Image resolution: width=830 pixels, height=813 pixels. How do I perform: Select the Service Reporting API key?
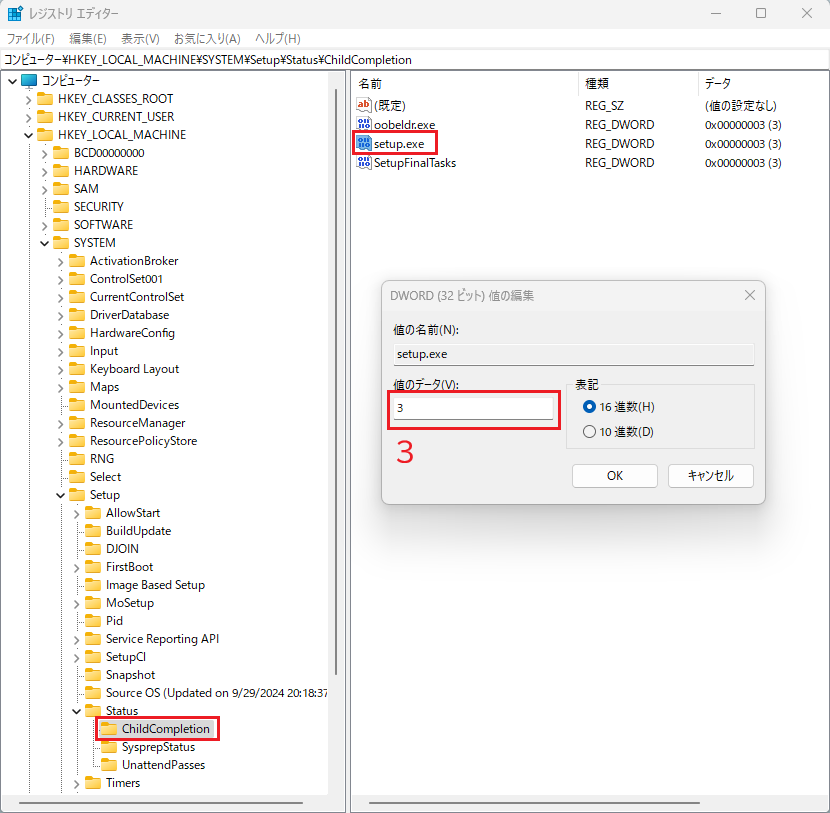point(162,639)
